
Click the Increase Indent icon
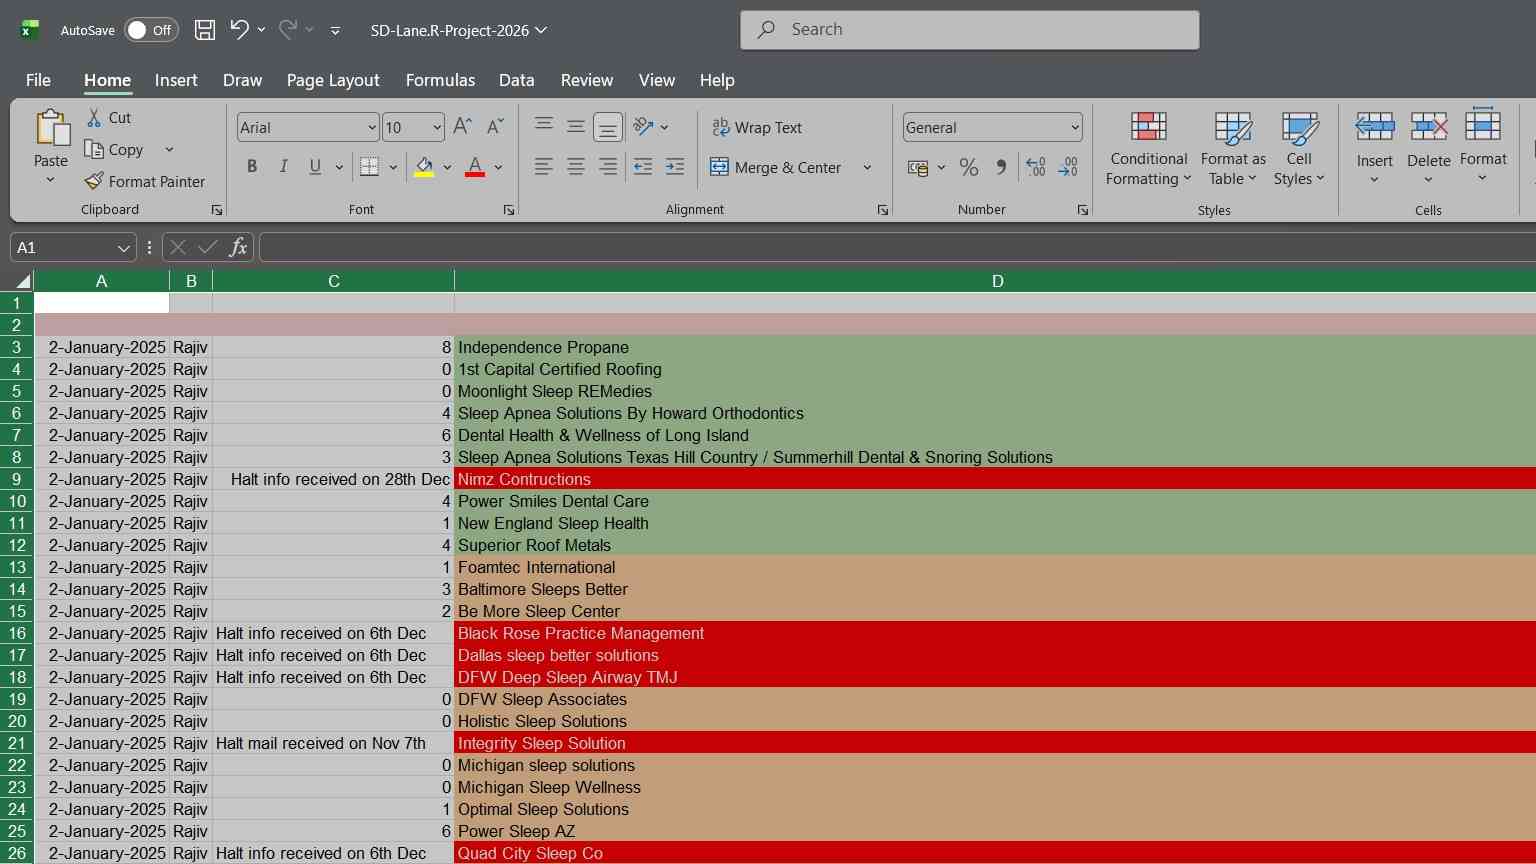click(675, 167)
